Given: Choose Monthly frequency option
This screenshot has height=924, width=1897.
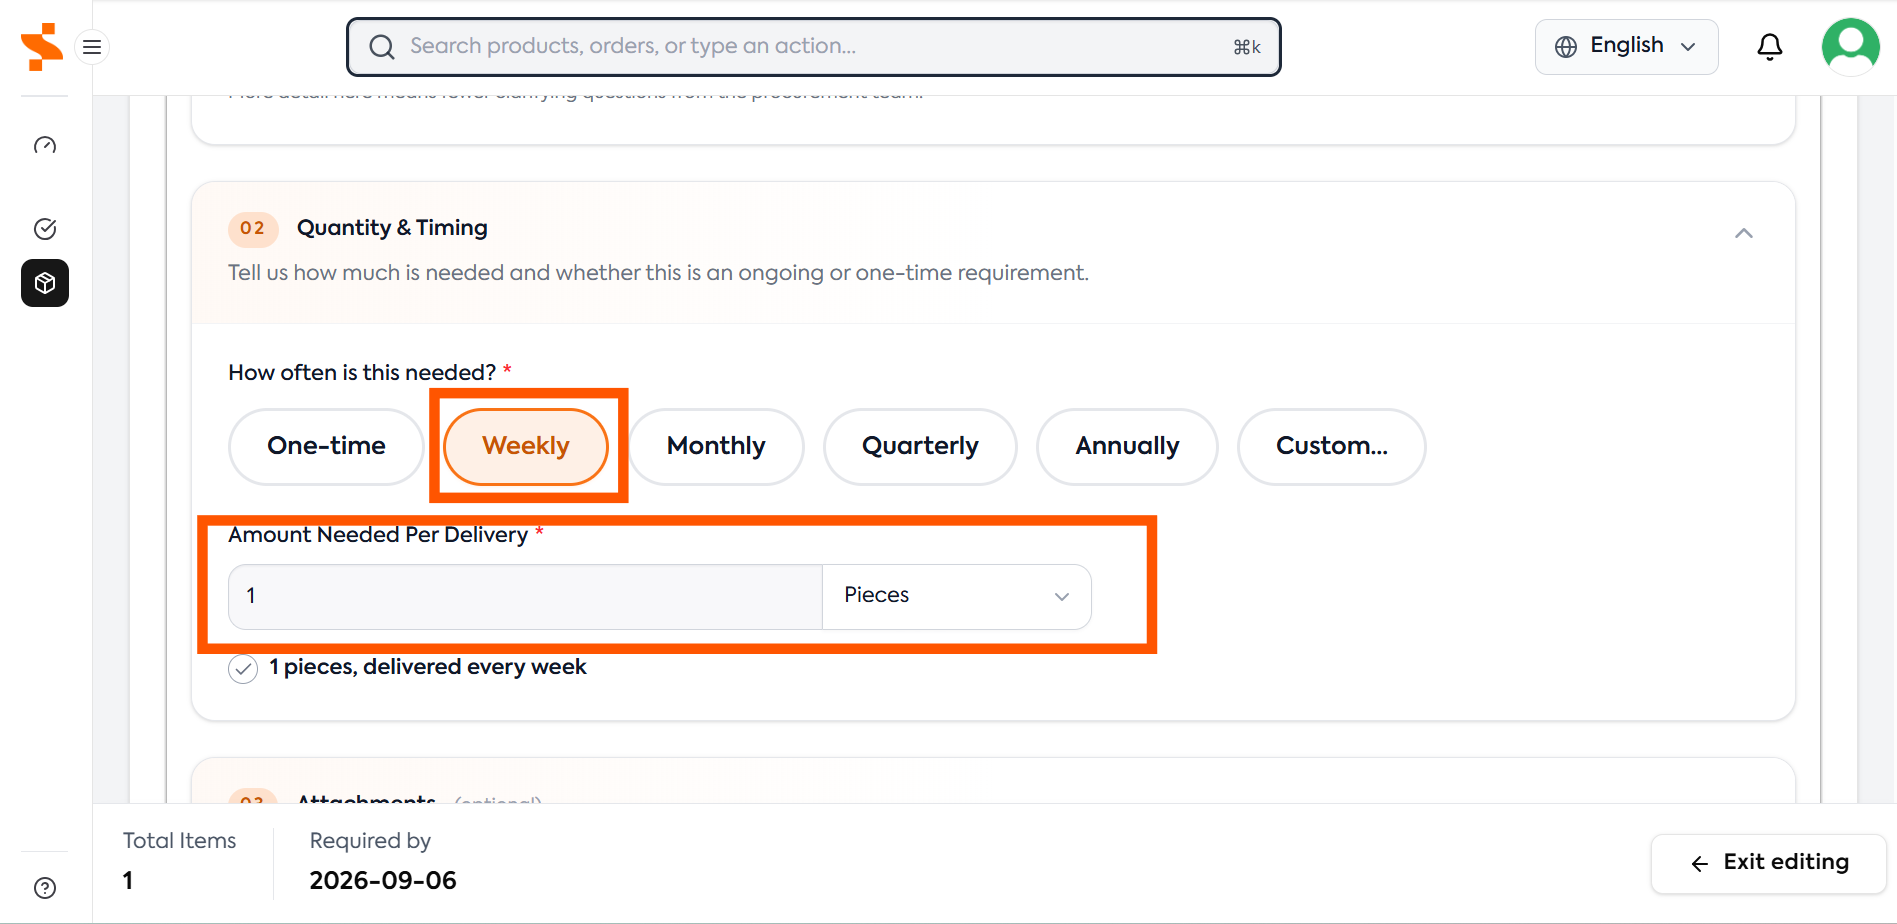Looking at the screenshot, I should [716, 446].
